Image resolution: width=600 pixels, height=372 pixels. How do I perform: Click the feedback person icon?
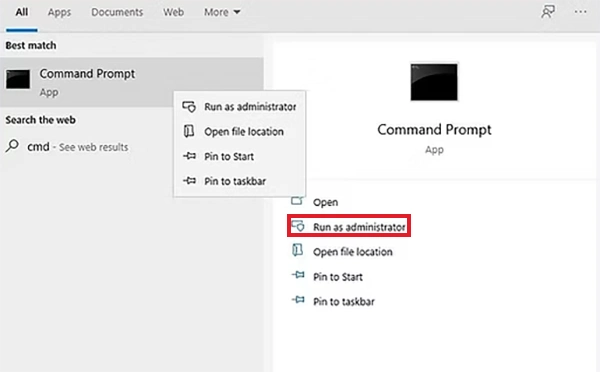pyautogui.click(x=548, y=12)
